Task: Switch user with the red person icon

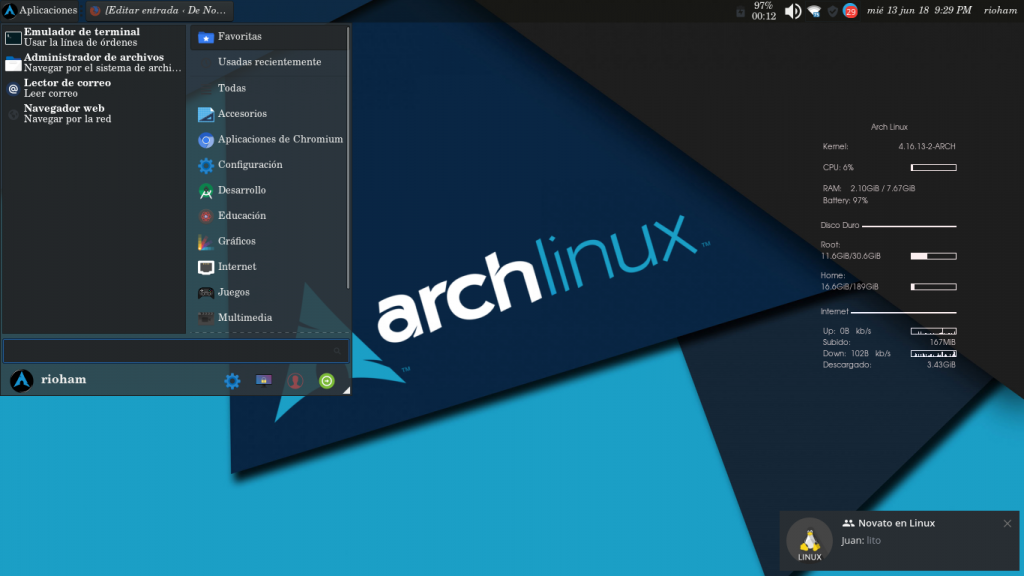Action: pos(295,381)
